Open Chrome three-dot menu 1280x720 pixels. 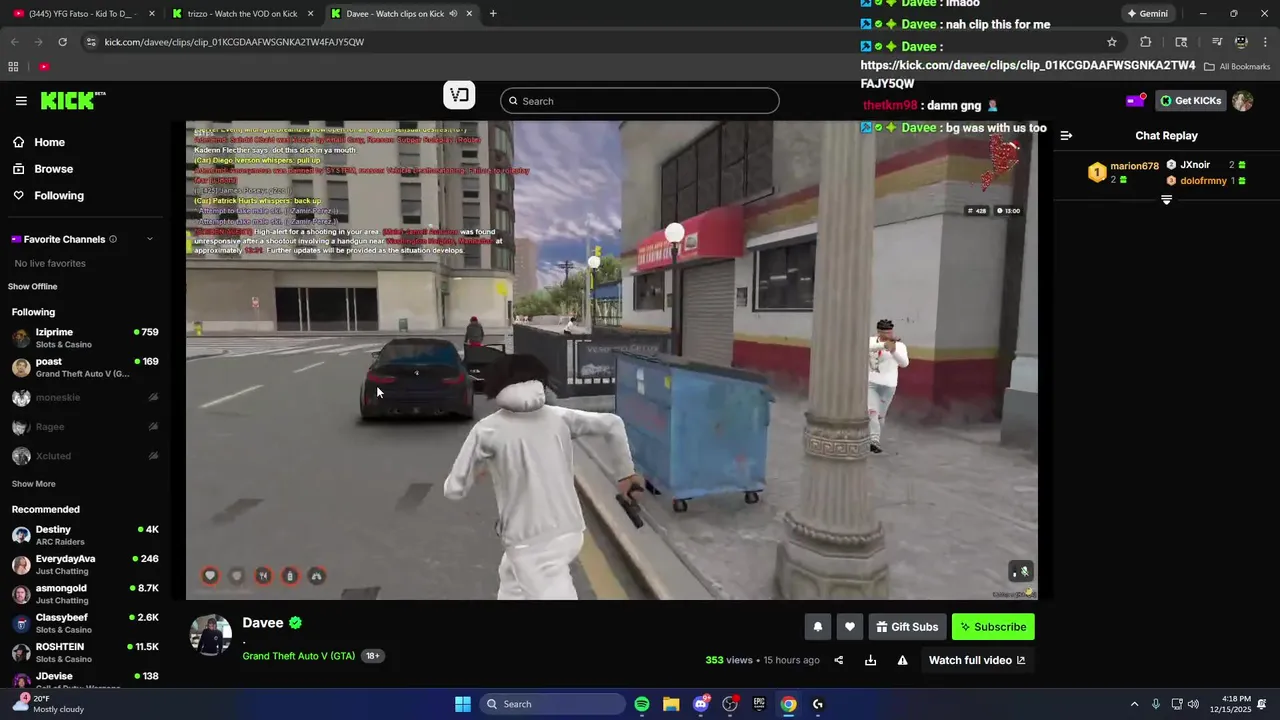tap(1265, 42)
